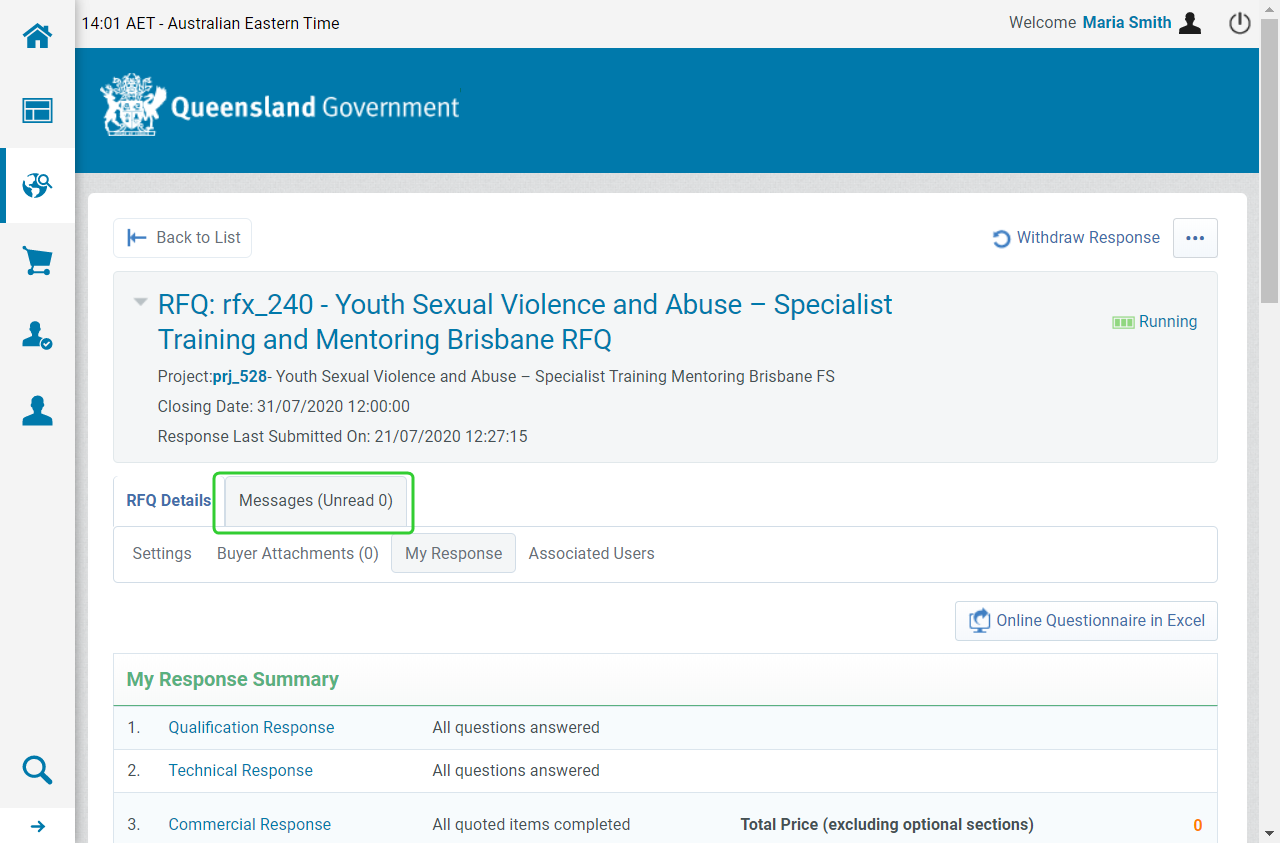Viewport: 1280px width, 843px height.
Task: Open the Home icon in sidebar
Action: click(37, 37)
